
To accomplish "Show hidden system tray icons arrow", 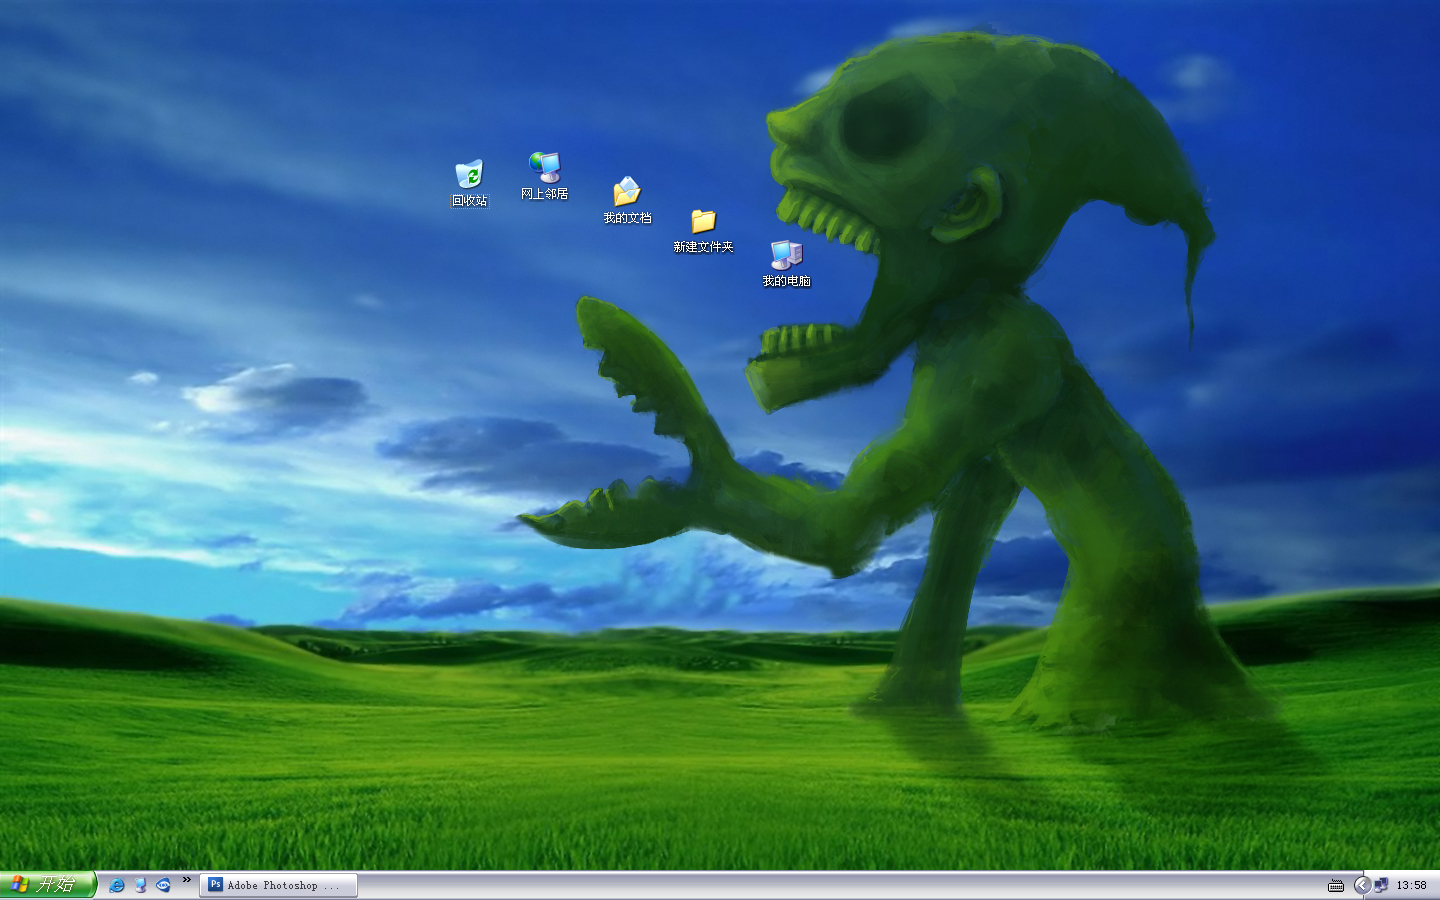I will pyautogui.click(x=1362, y=885).
